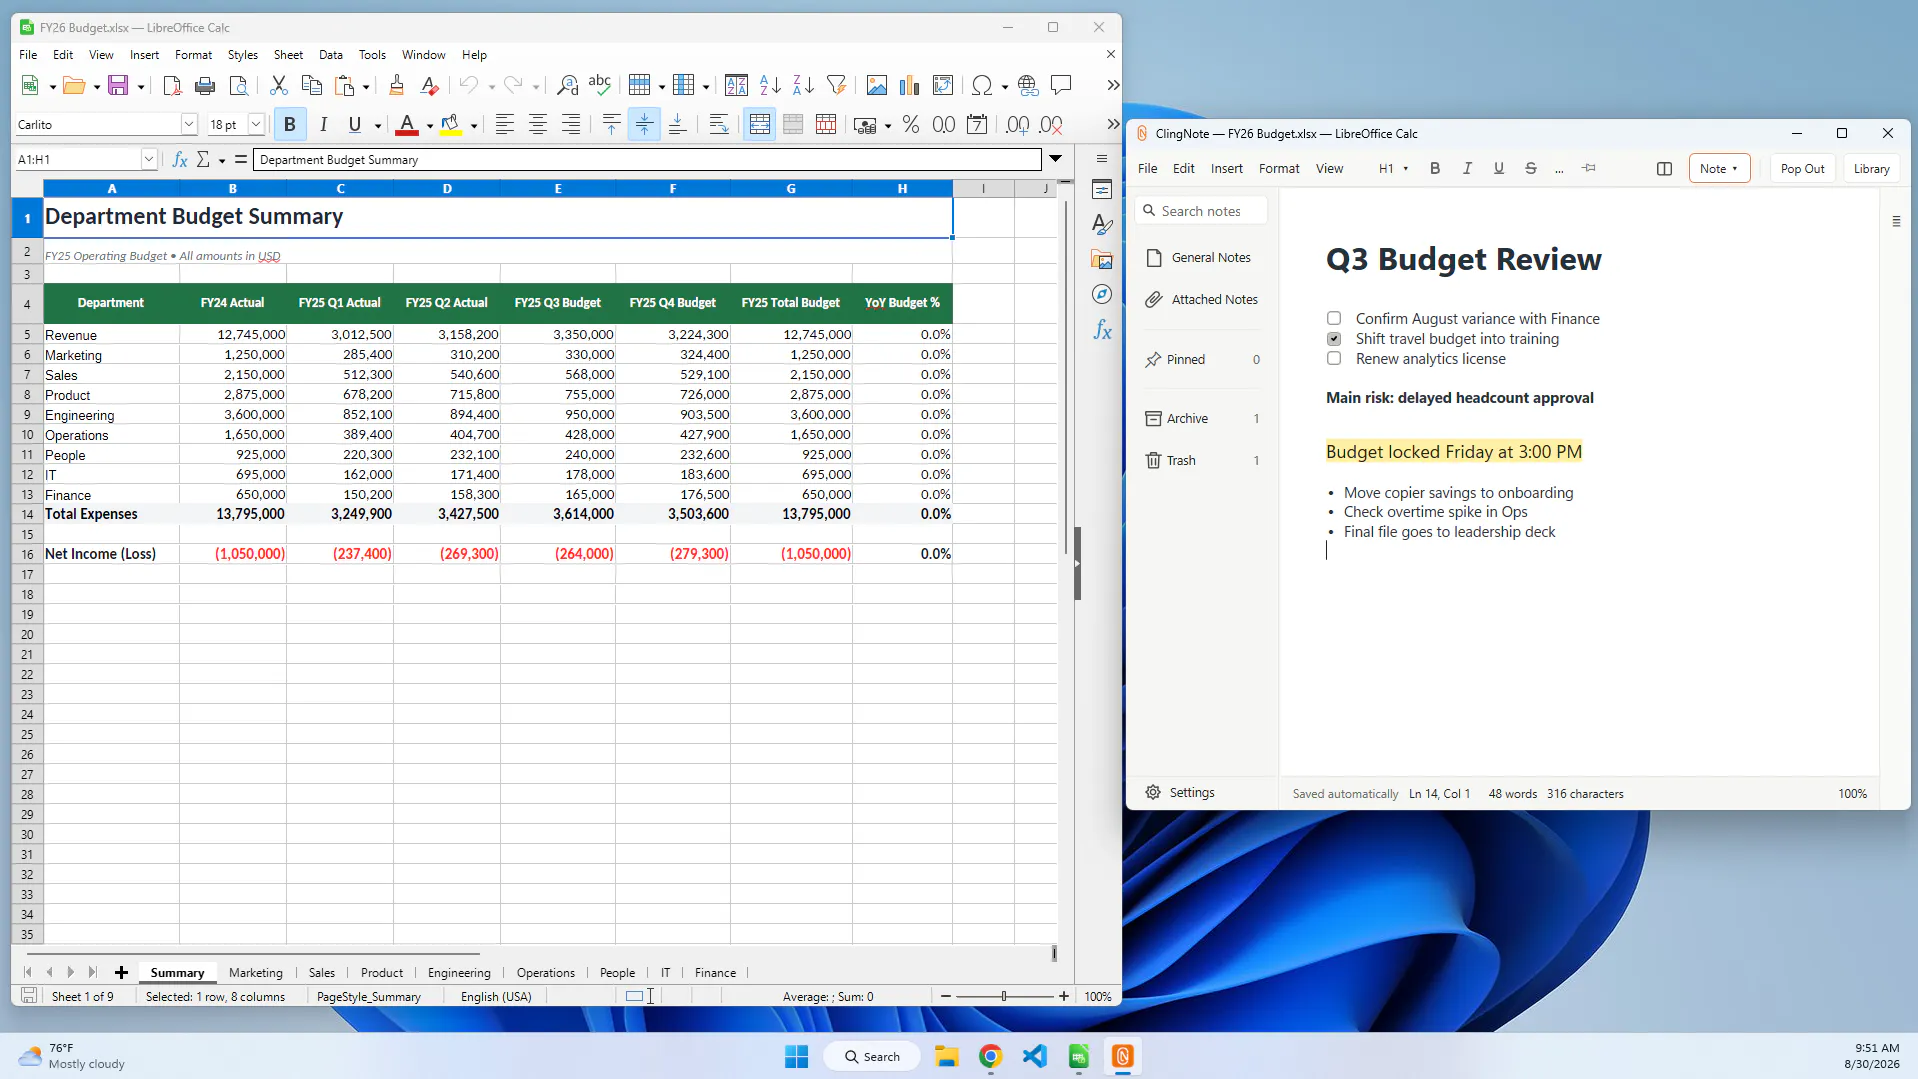Open the Calc Data menu
Screen dimensions: 1918x1079
331,55
